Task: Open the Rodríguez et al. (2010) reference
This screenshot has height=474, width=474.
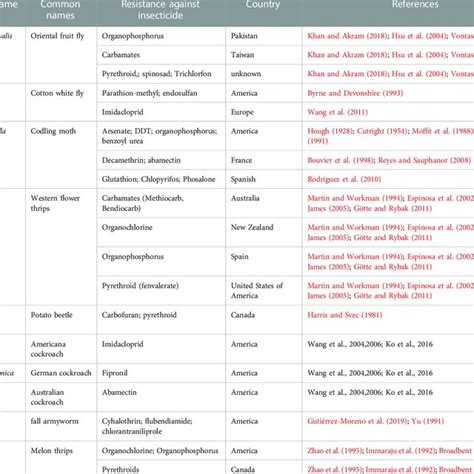Action: [344, 179]
